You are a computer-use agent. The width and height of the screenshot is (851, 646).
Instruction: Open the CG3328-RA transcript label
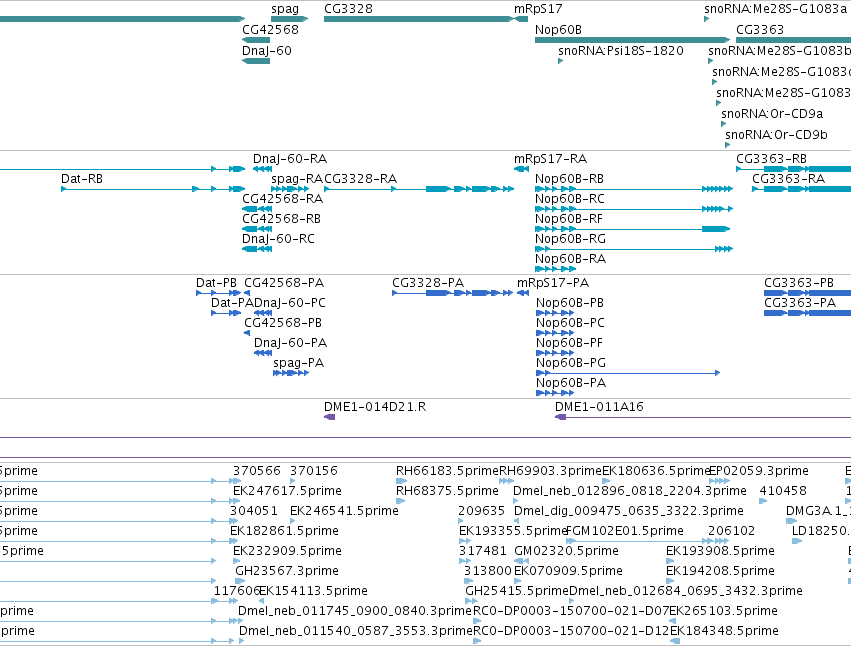(360, 179)
